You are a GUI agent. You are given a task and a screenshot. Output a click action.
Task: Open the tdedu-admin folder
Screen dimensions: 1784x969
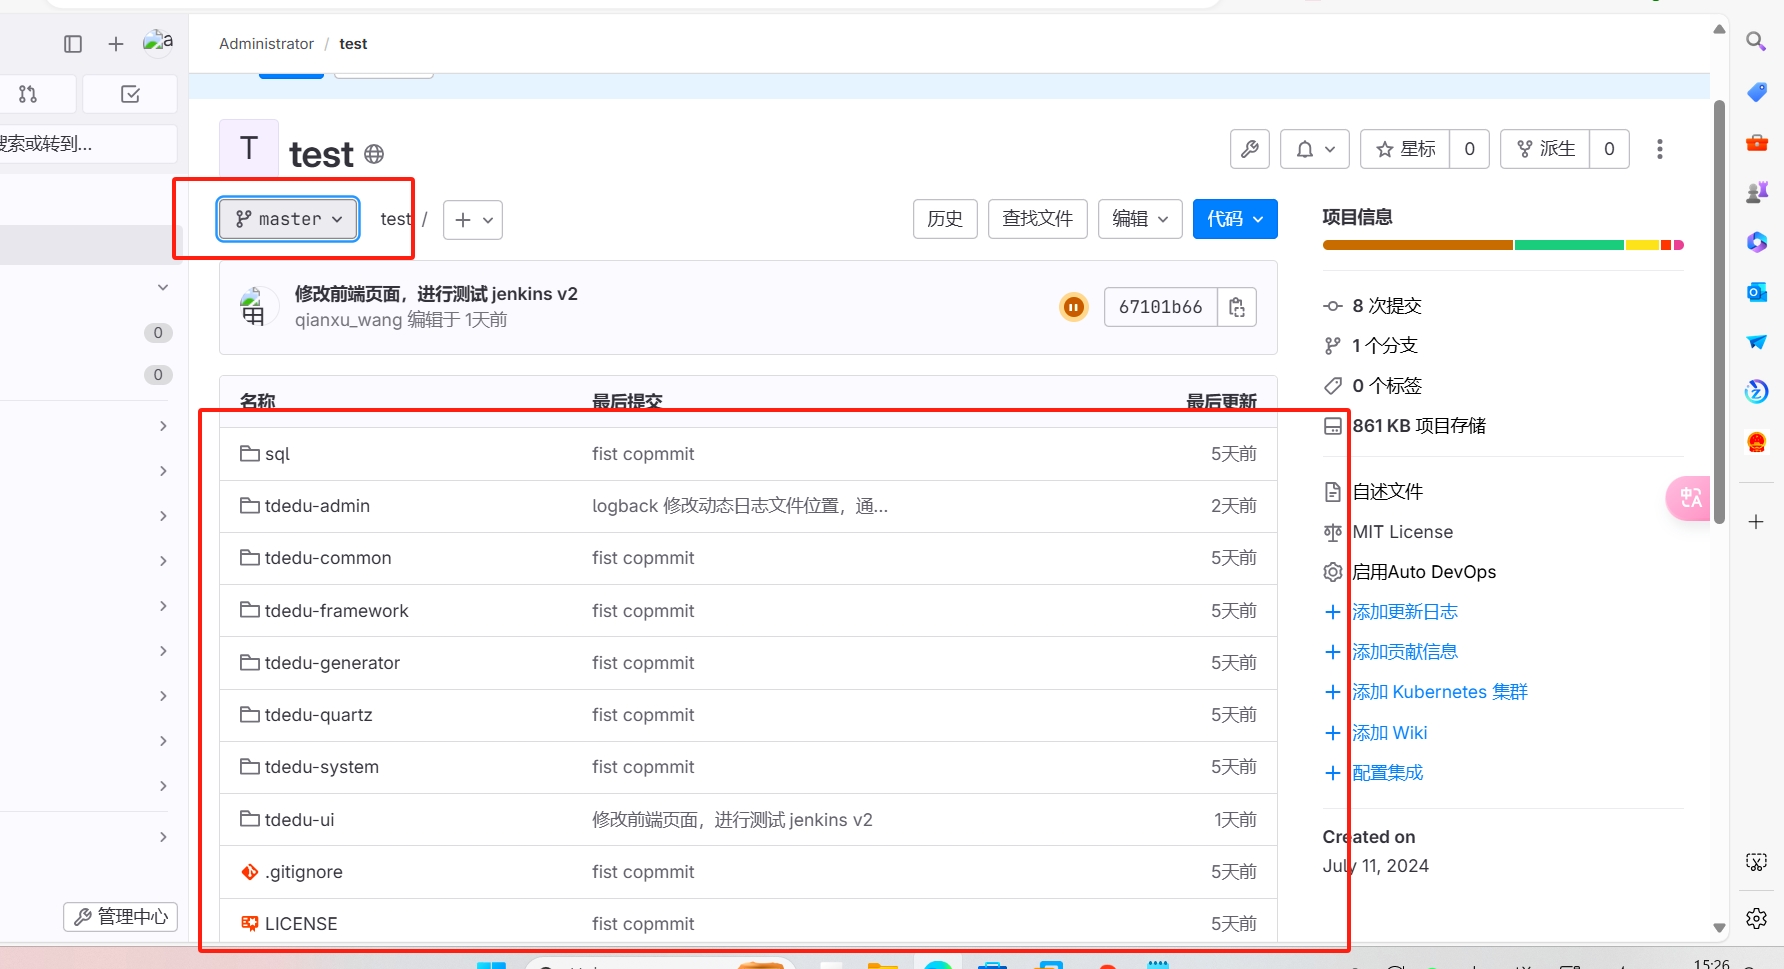point(317,506)
